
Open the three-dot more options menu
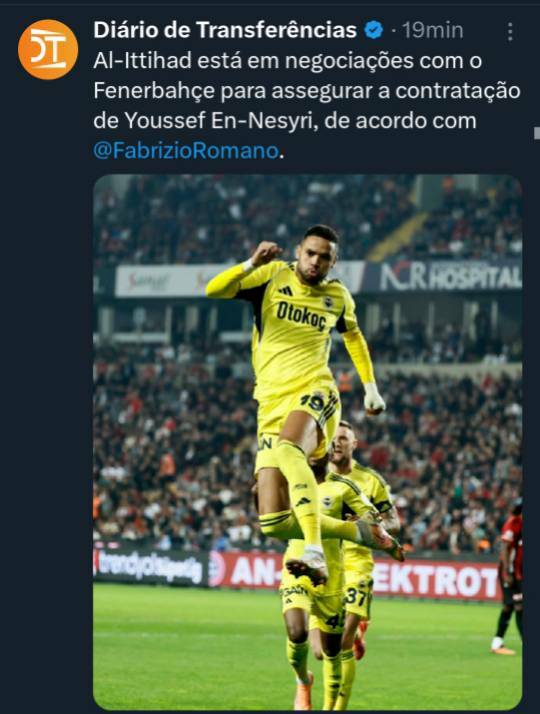pyautogui.click(x=510, y=31)
